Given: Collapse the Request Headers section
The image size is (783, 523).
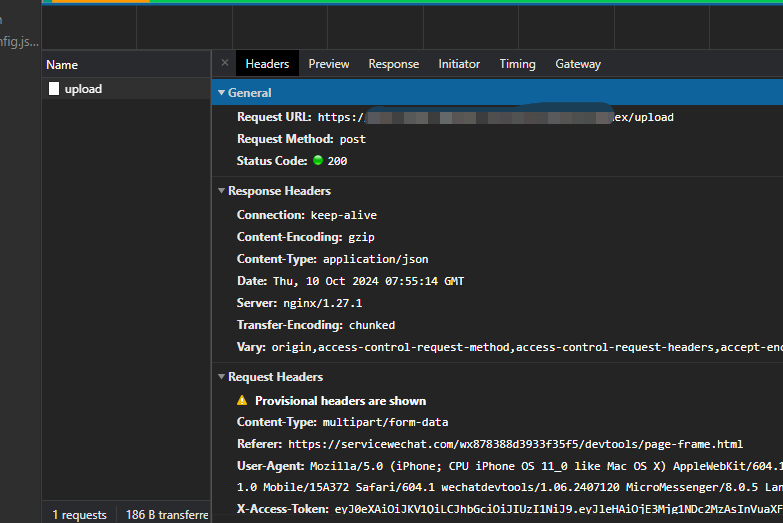Looking at the screenshot, I should 221,377.
